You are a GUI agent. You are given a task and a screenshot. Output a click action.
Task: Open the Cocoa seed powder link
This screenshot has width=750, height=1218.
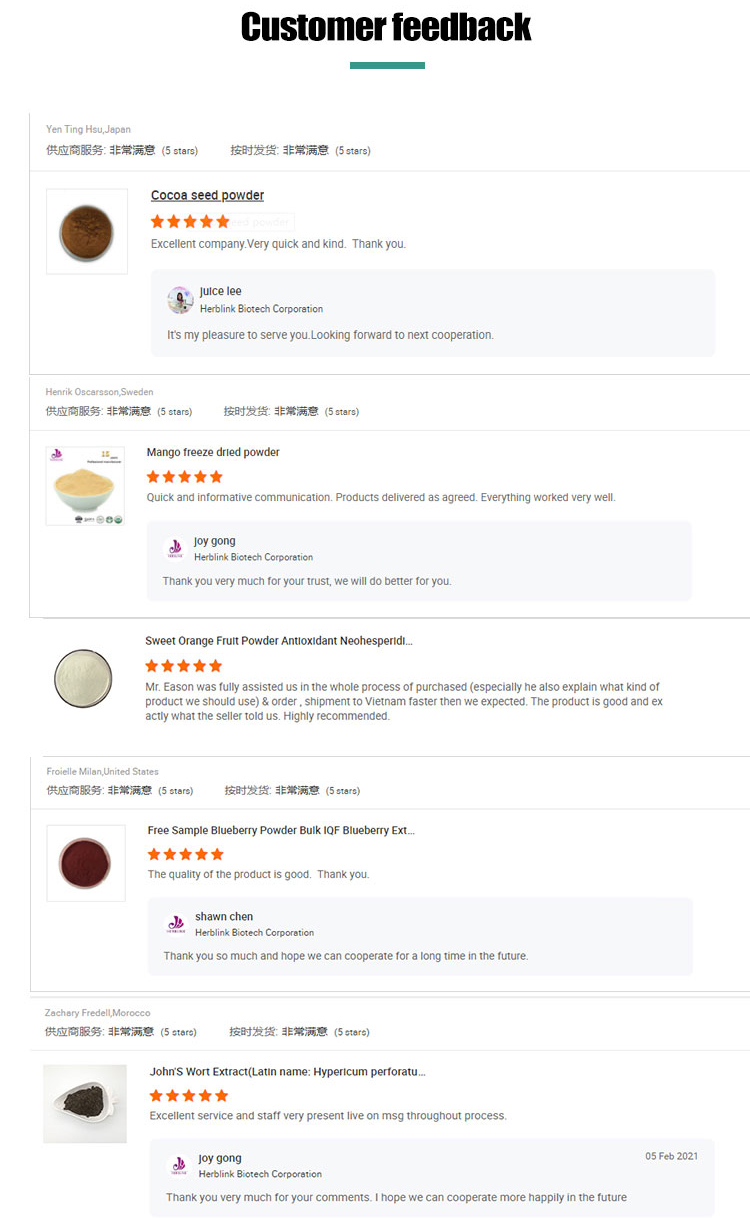pos(207,195)
